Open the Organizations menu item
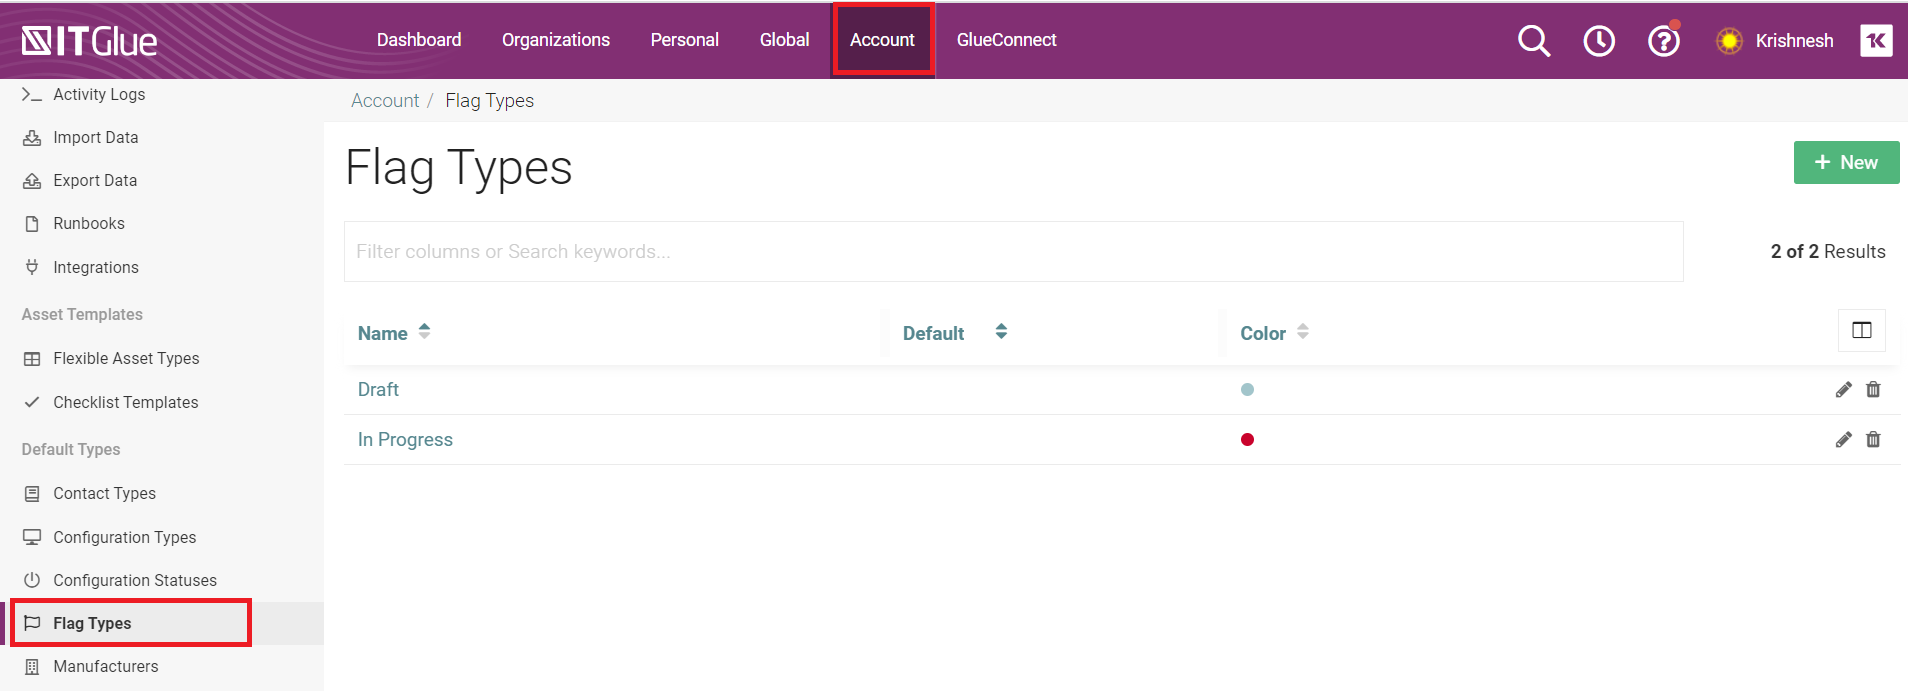The width and height of the screenshot is (1908, 691). 555,40
